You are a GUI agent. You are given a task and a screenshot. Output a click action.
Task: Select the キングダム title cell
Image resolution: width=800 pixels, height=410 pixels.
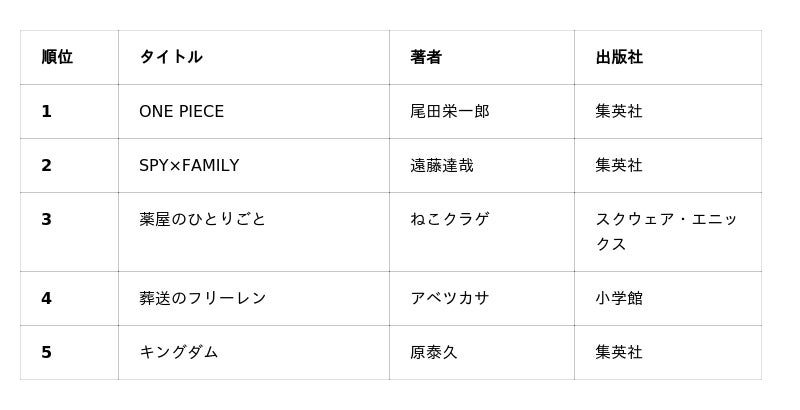(x=179, y=352)
